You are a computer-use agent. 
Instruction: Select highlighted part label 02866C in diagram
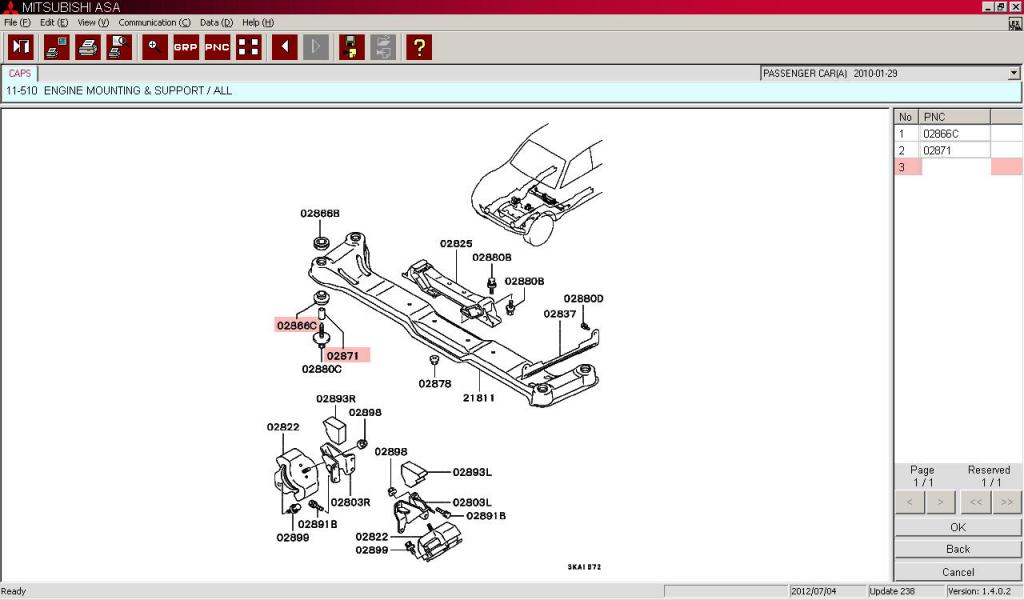click(x=297, y=325)
